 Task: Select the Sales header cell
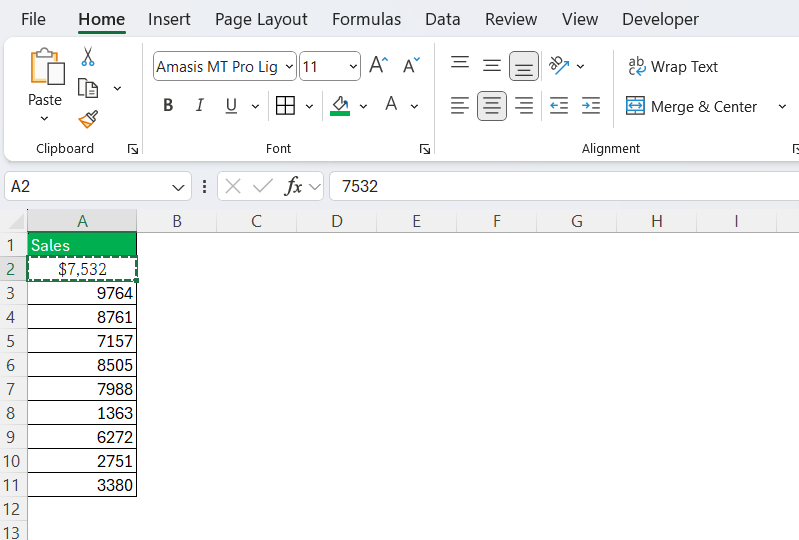click(82, 245)
